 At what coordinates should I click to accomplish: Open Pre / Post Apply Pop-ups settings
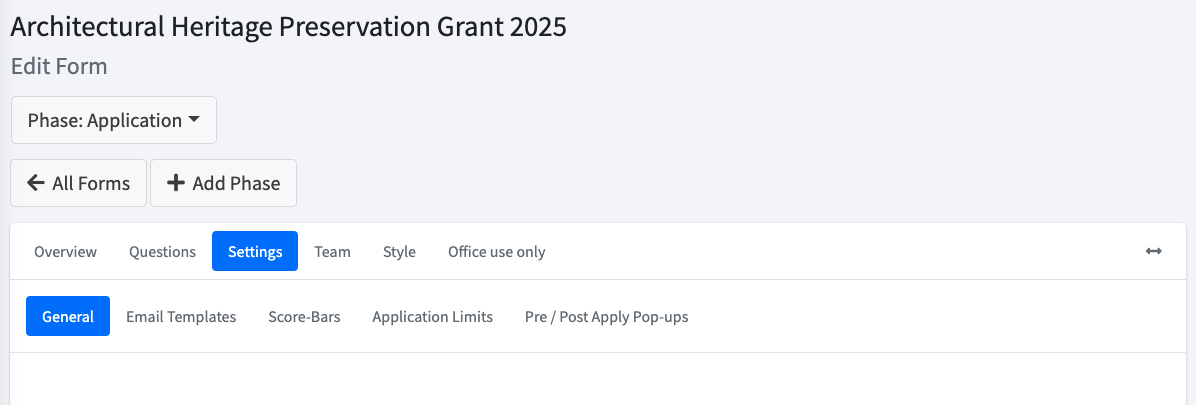tap(606, 316)
